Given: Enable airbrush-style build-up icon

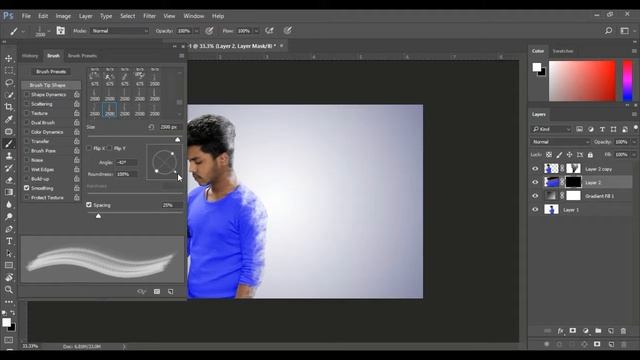Looking at the screenshot, I should point(269,31).
